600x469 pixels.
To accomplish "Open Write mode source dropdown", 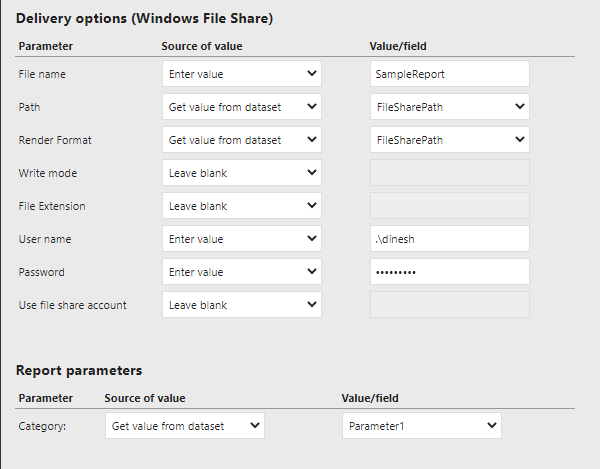I will (x=241, y=173).
